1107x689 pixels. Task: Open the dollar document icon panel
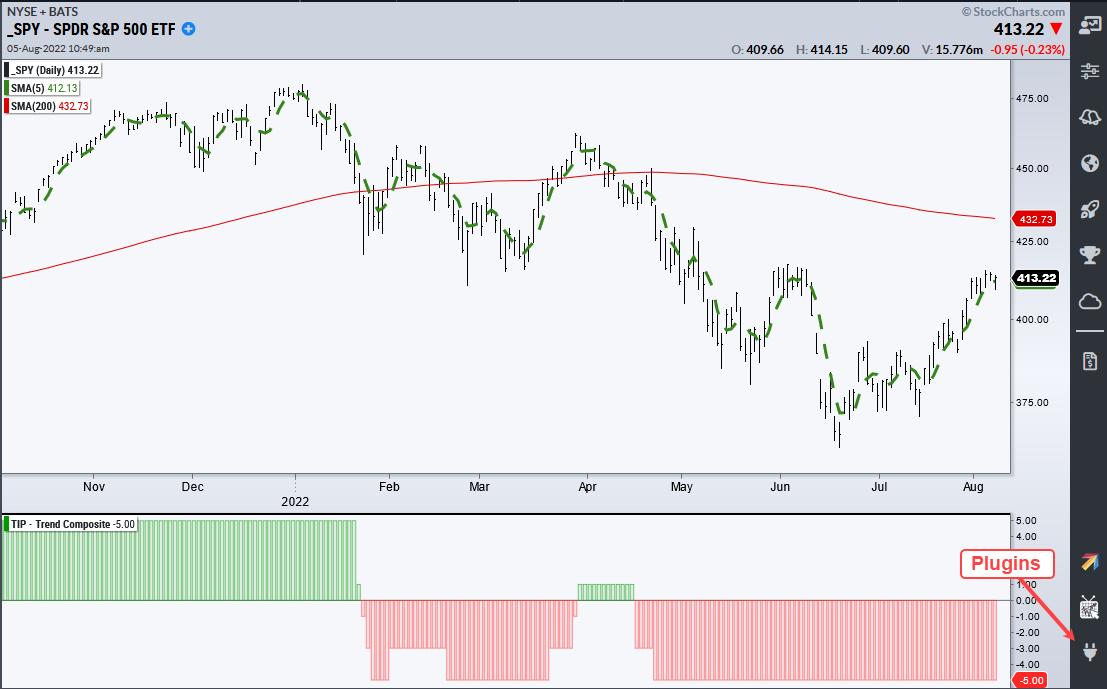[1089, 361]
